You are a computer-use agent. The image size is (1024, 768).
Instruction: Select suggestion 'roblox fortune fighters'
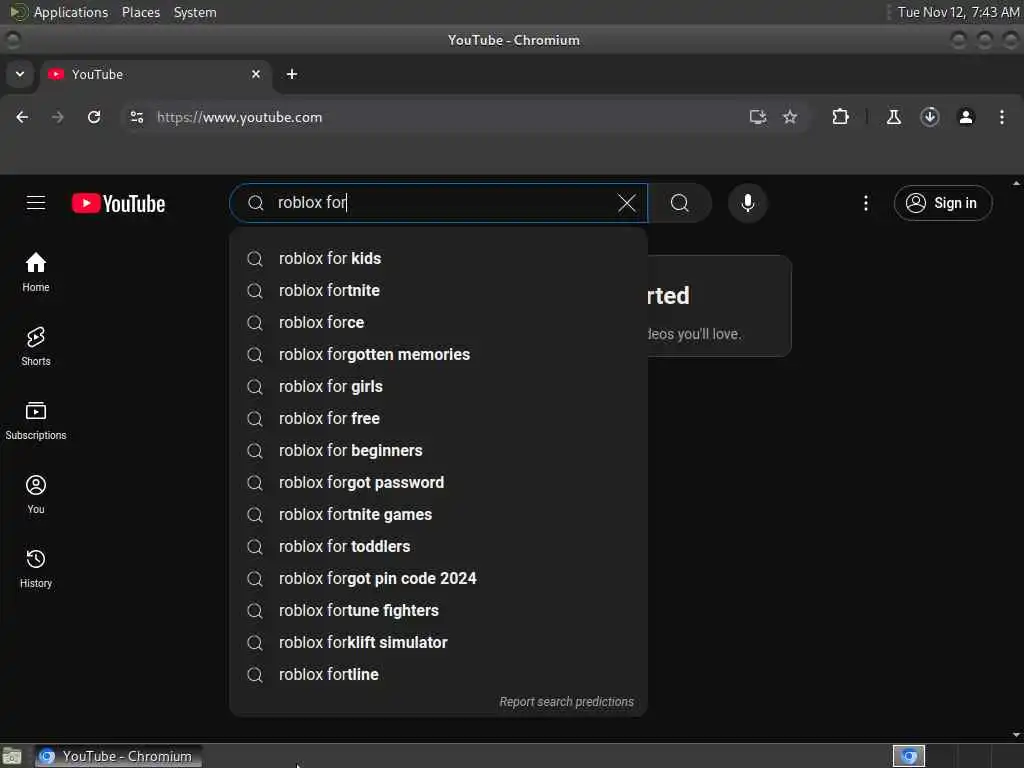[x=438, y=611]
